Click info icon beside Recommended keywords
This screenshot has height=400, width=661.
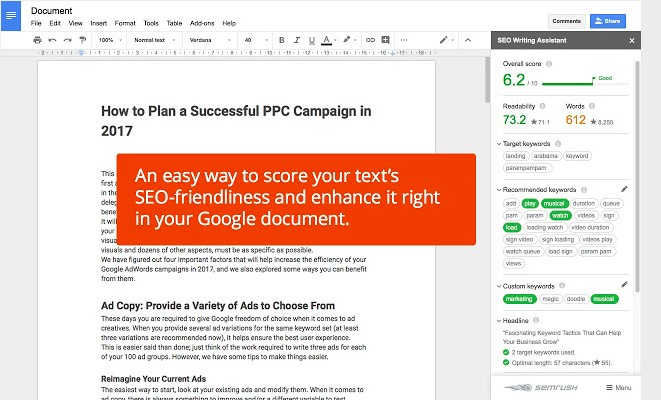click(x=584, y=190)
